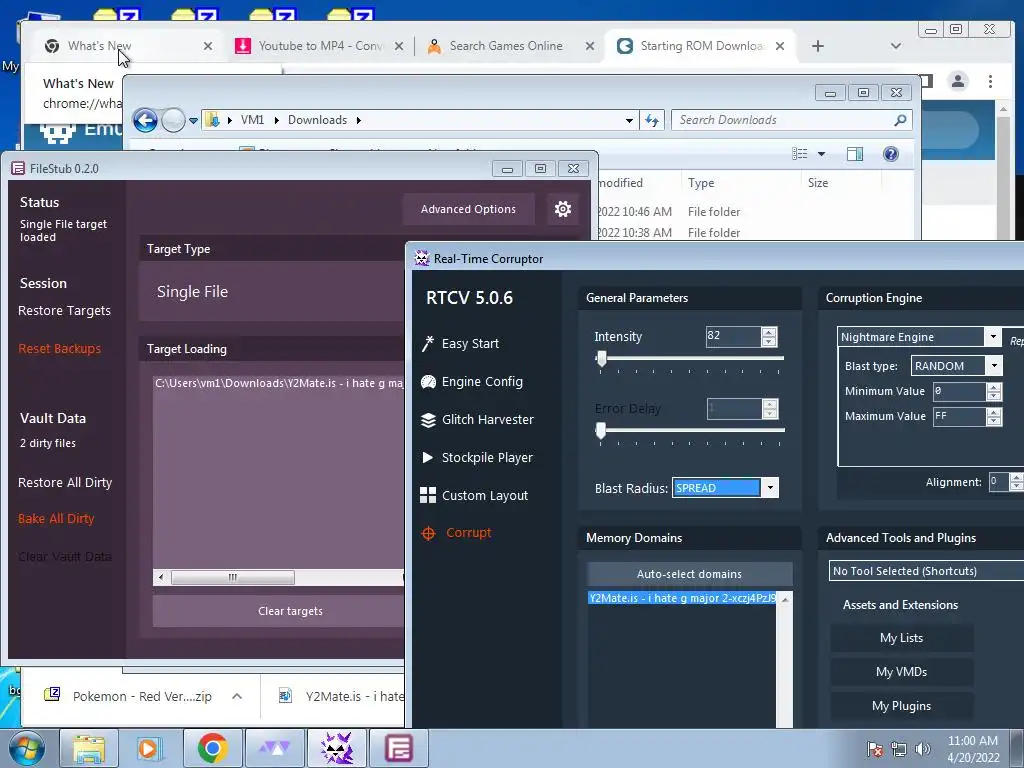This screenshot has width=1024, height=768.
Task: Click the Real-Time Corruptor taskbar icon
Action: click(337, 748)
